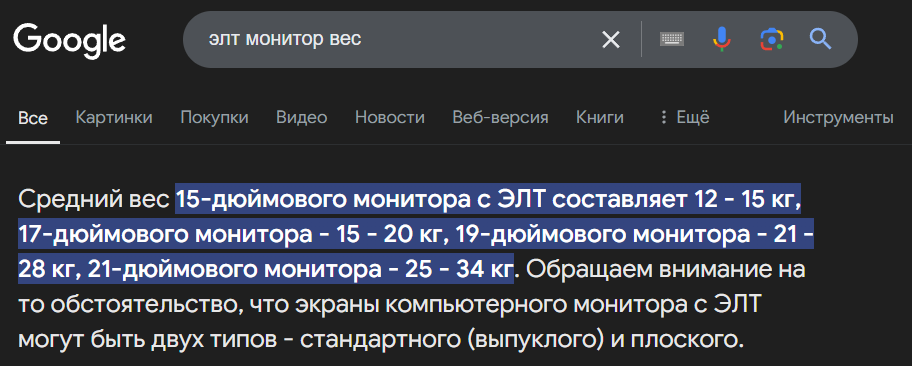
Task: Open Google Lens image search icon
Action: pos(771,40)
